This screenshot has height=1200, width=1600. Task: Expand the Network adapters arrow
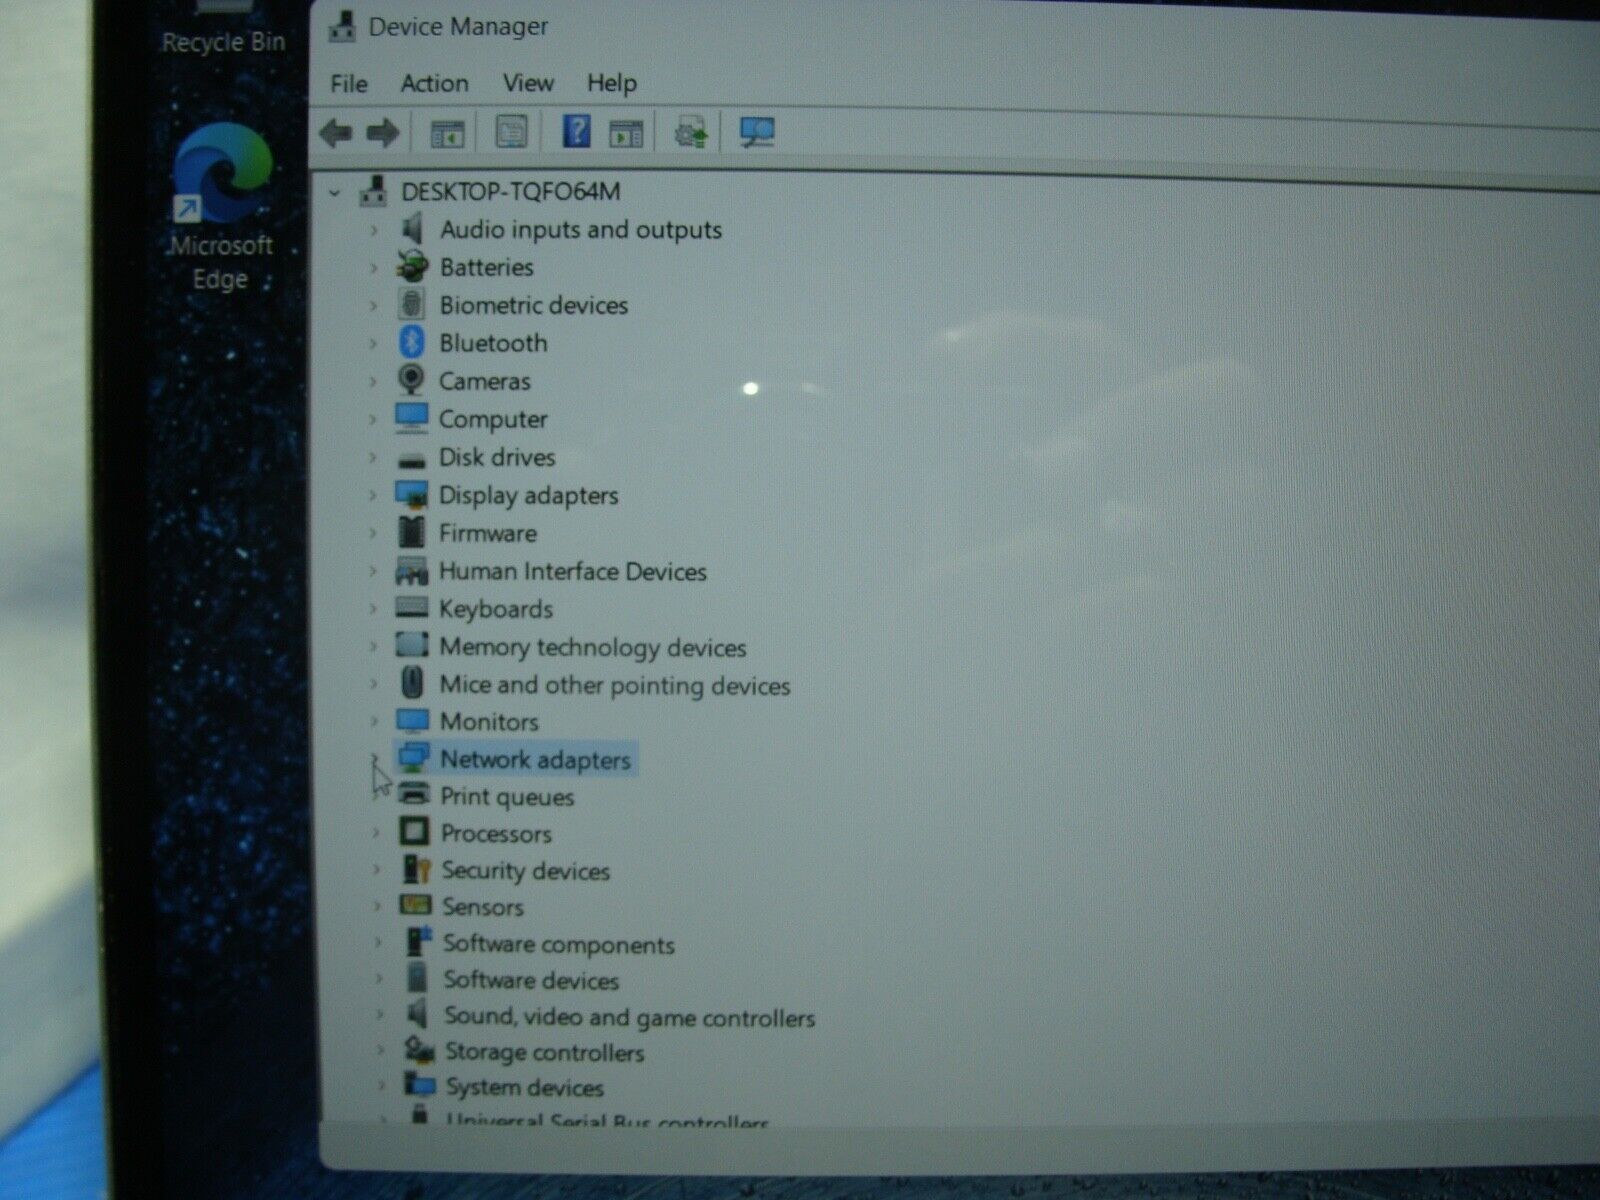(375, 760)
